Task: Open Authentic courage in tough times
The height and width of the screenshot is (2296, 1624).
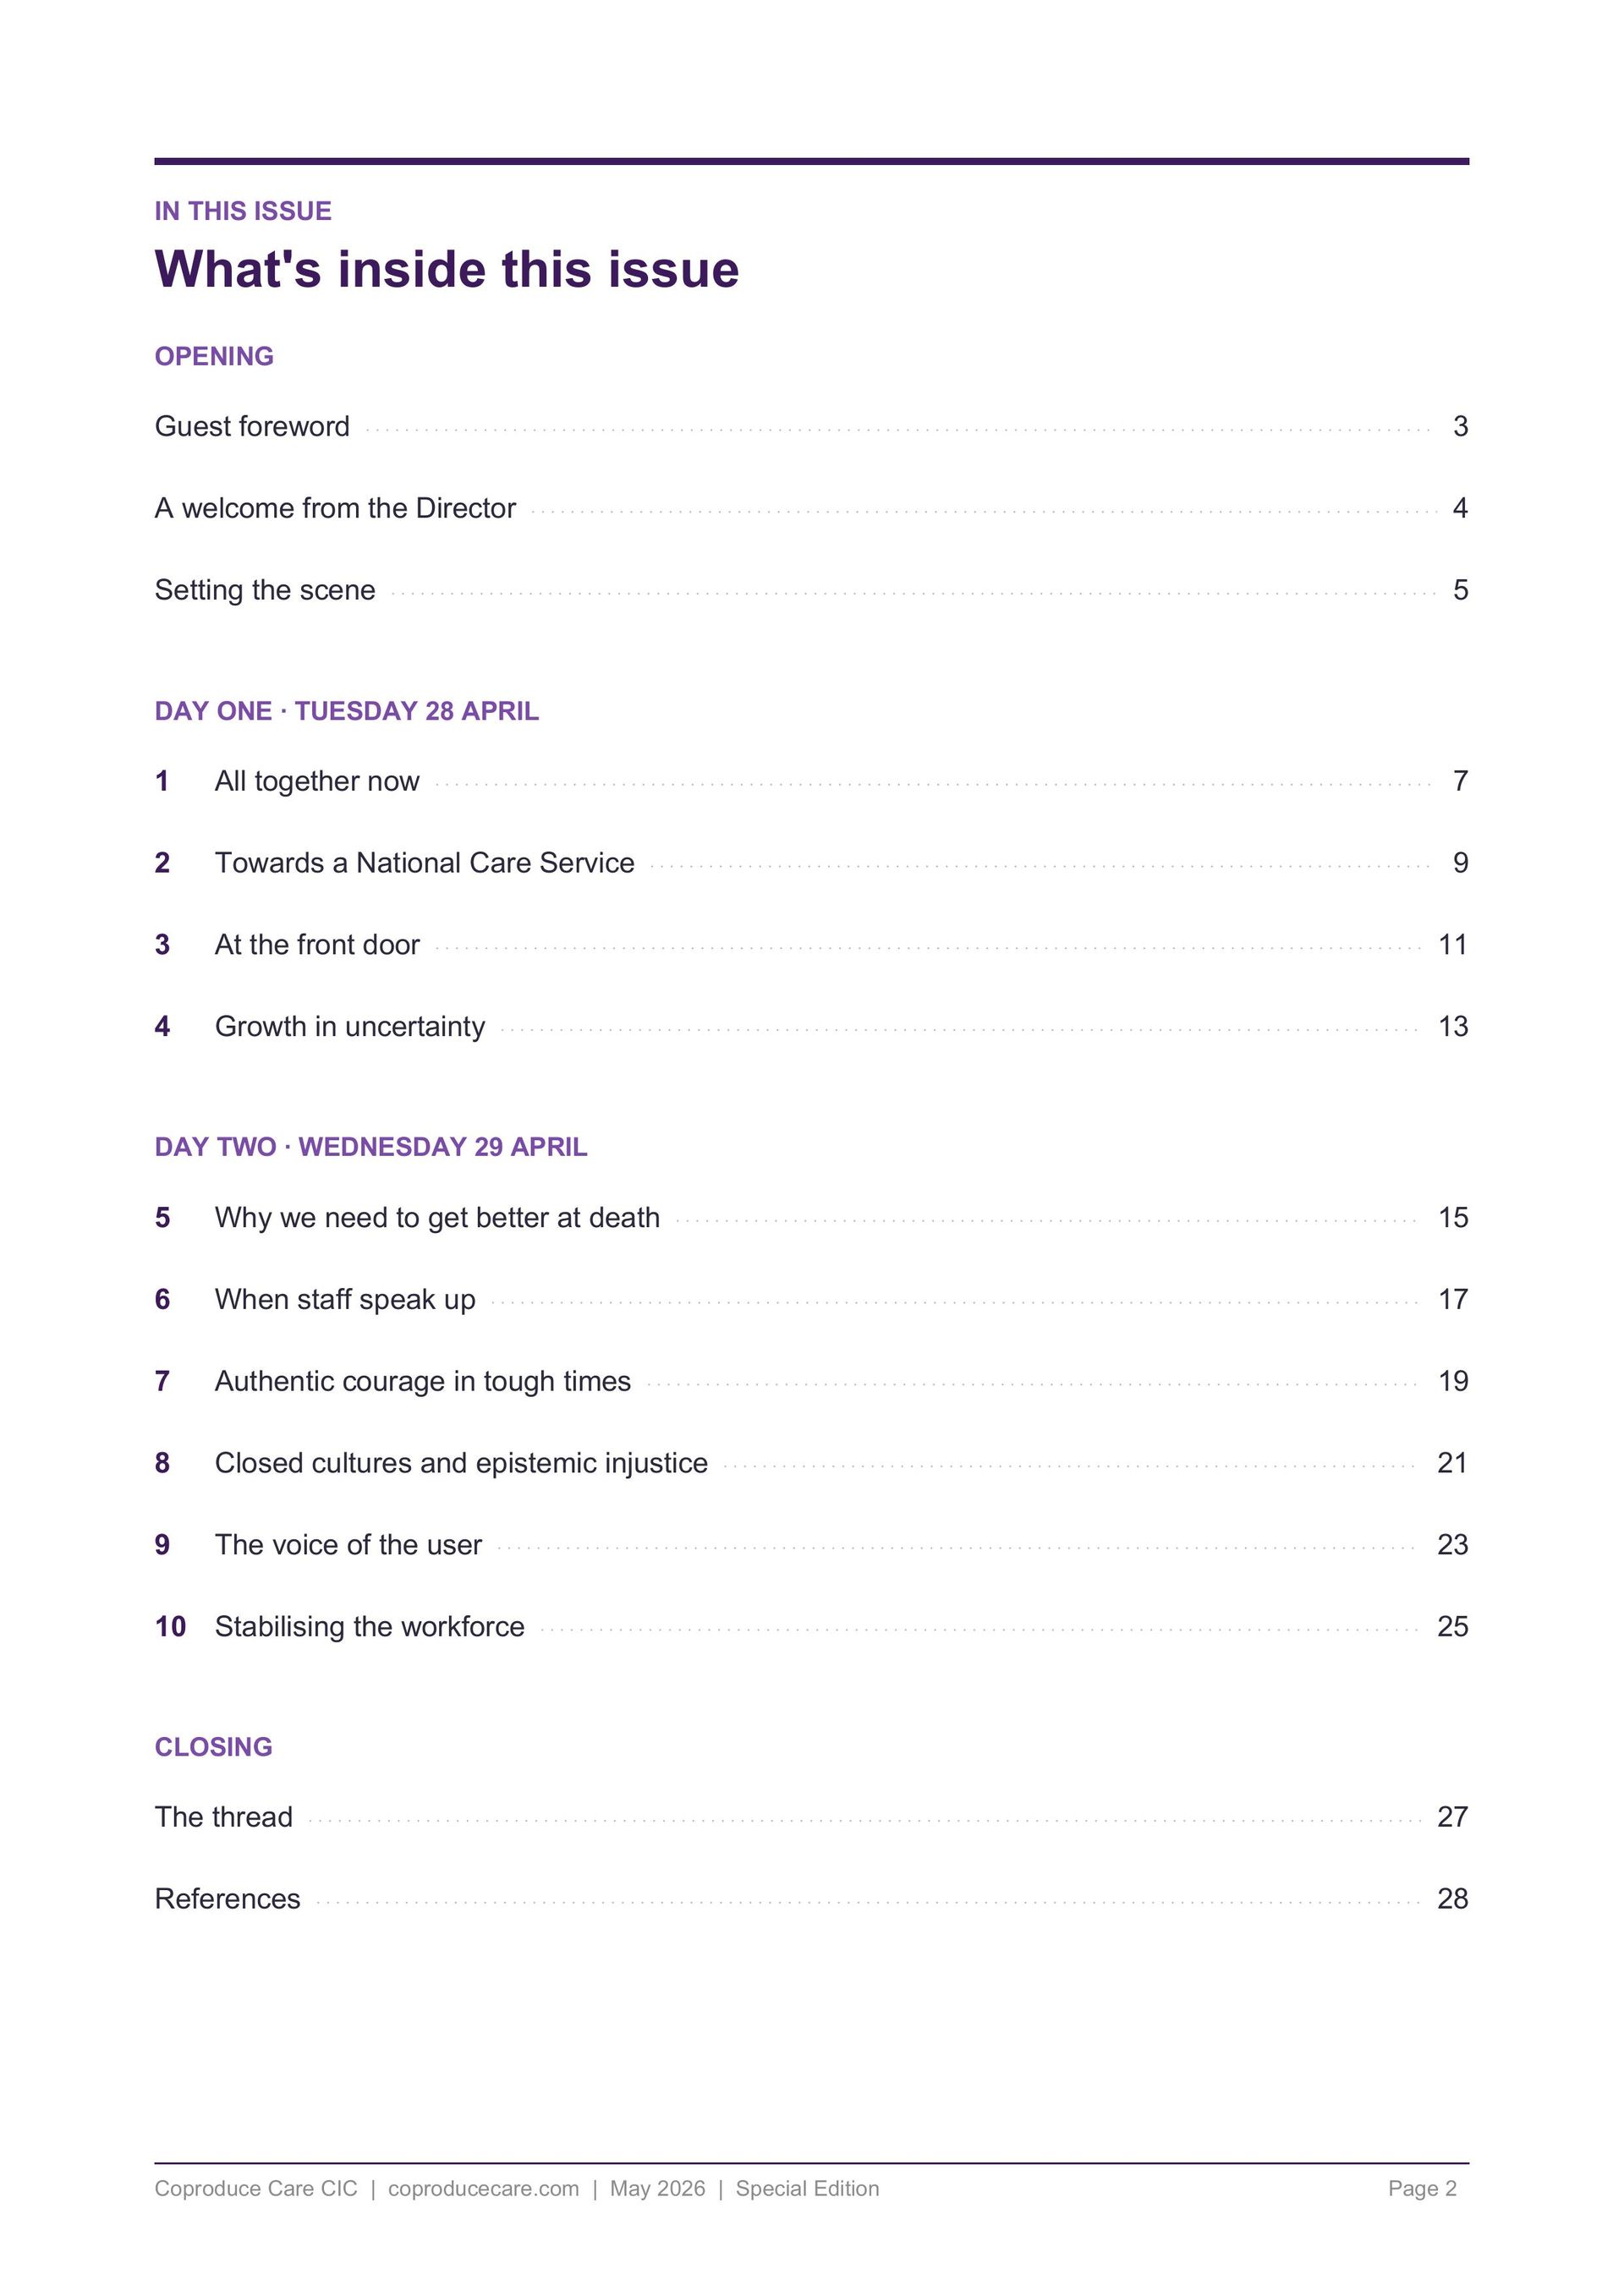Action: 811,1382
